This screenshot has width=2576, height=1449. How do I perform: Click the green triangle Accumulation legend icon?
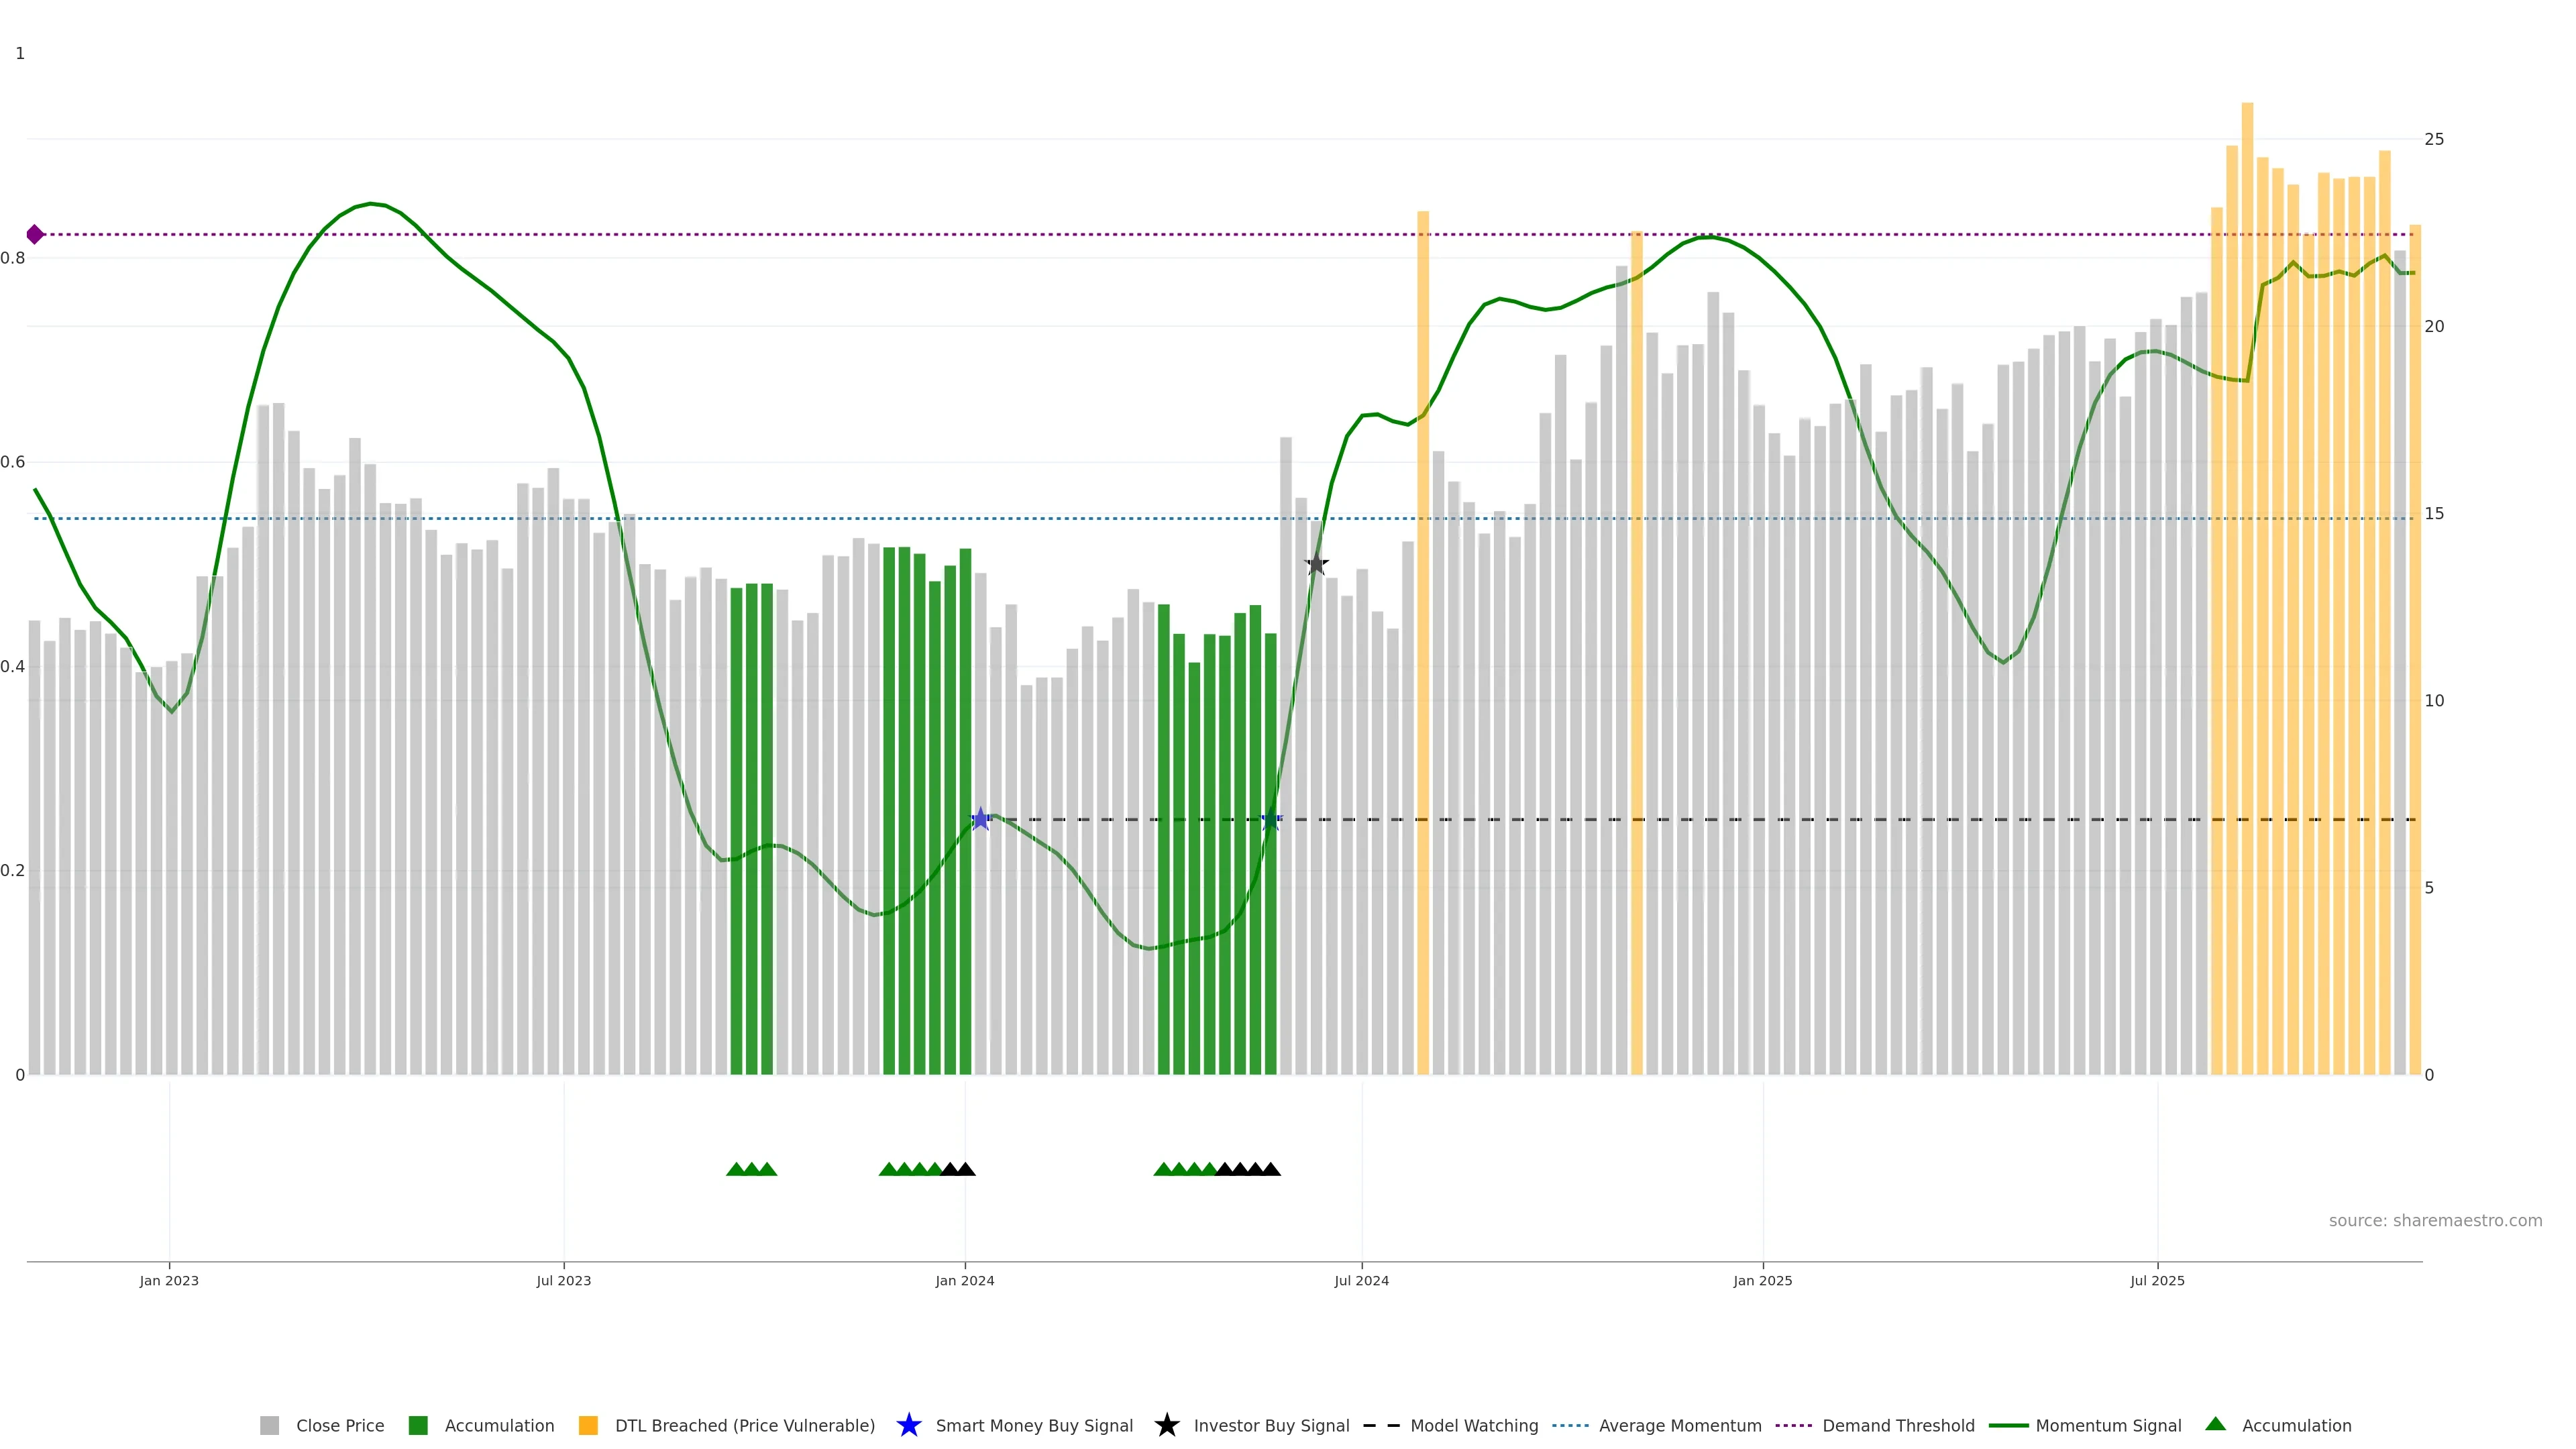(x=2215, y=1424)
